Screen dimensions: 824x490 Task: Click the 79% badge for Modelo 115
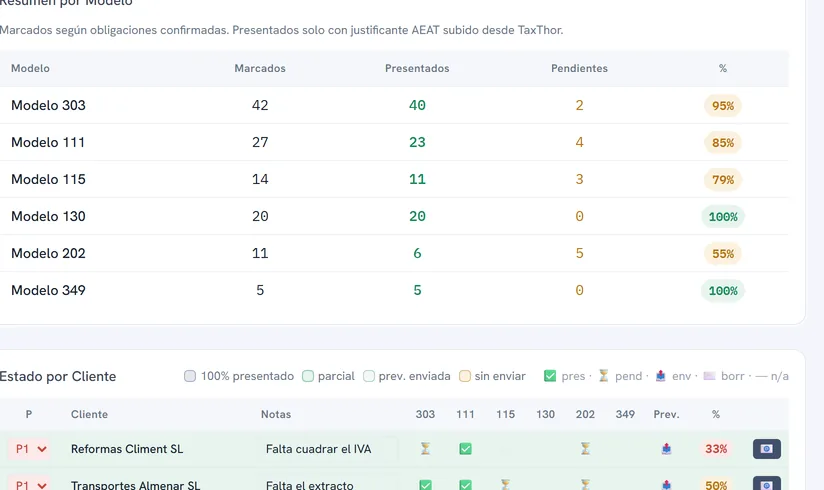(723, 180)
